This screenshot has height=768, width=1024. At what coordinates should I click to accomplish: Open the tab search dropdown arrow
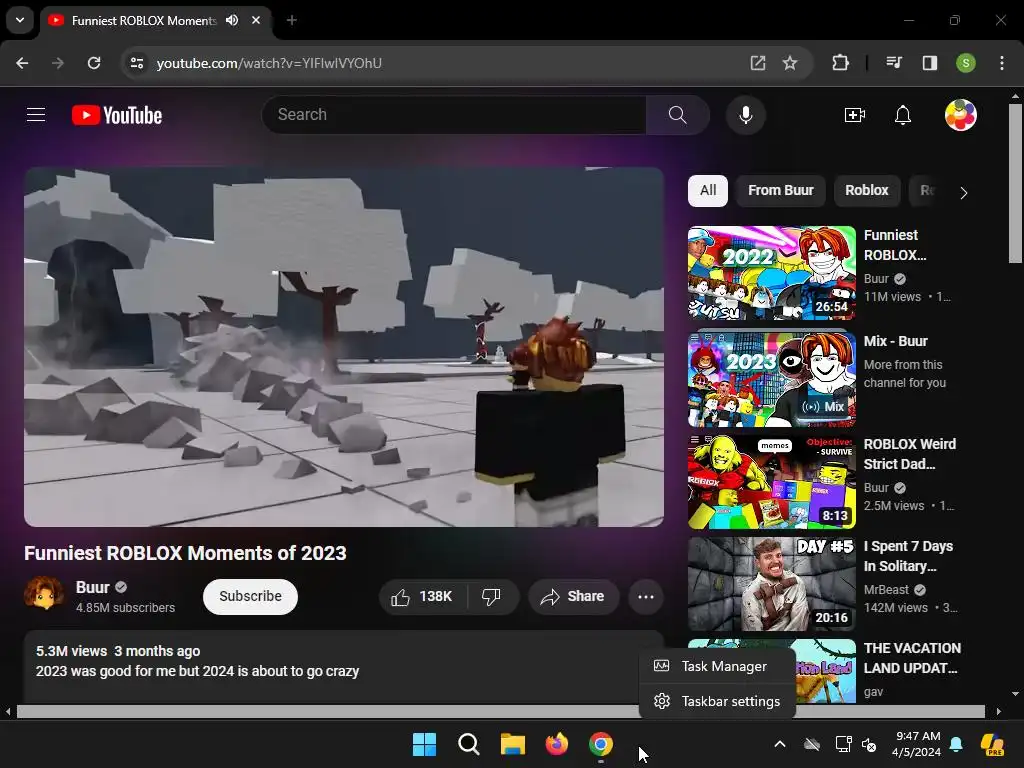[x=20, y=20]
